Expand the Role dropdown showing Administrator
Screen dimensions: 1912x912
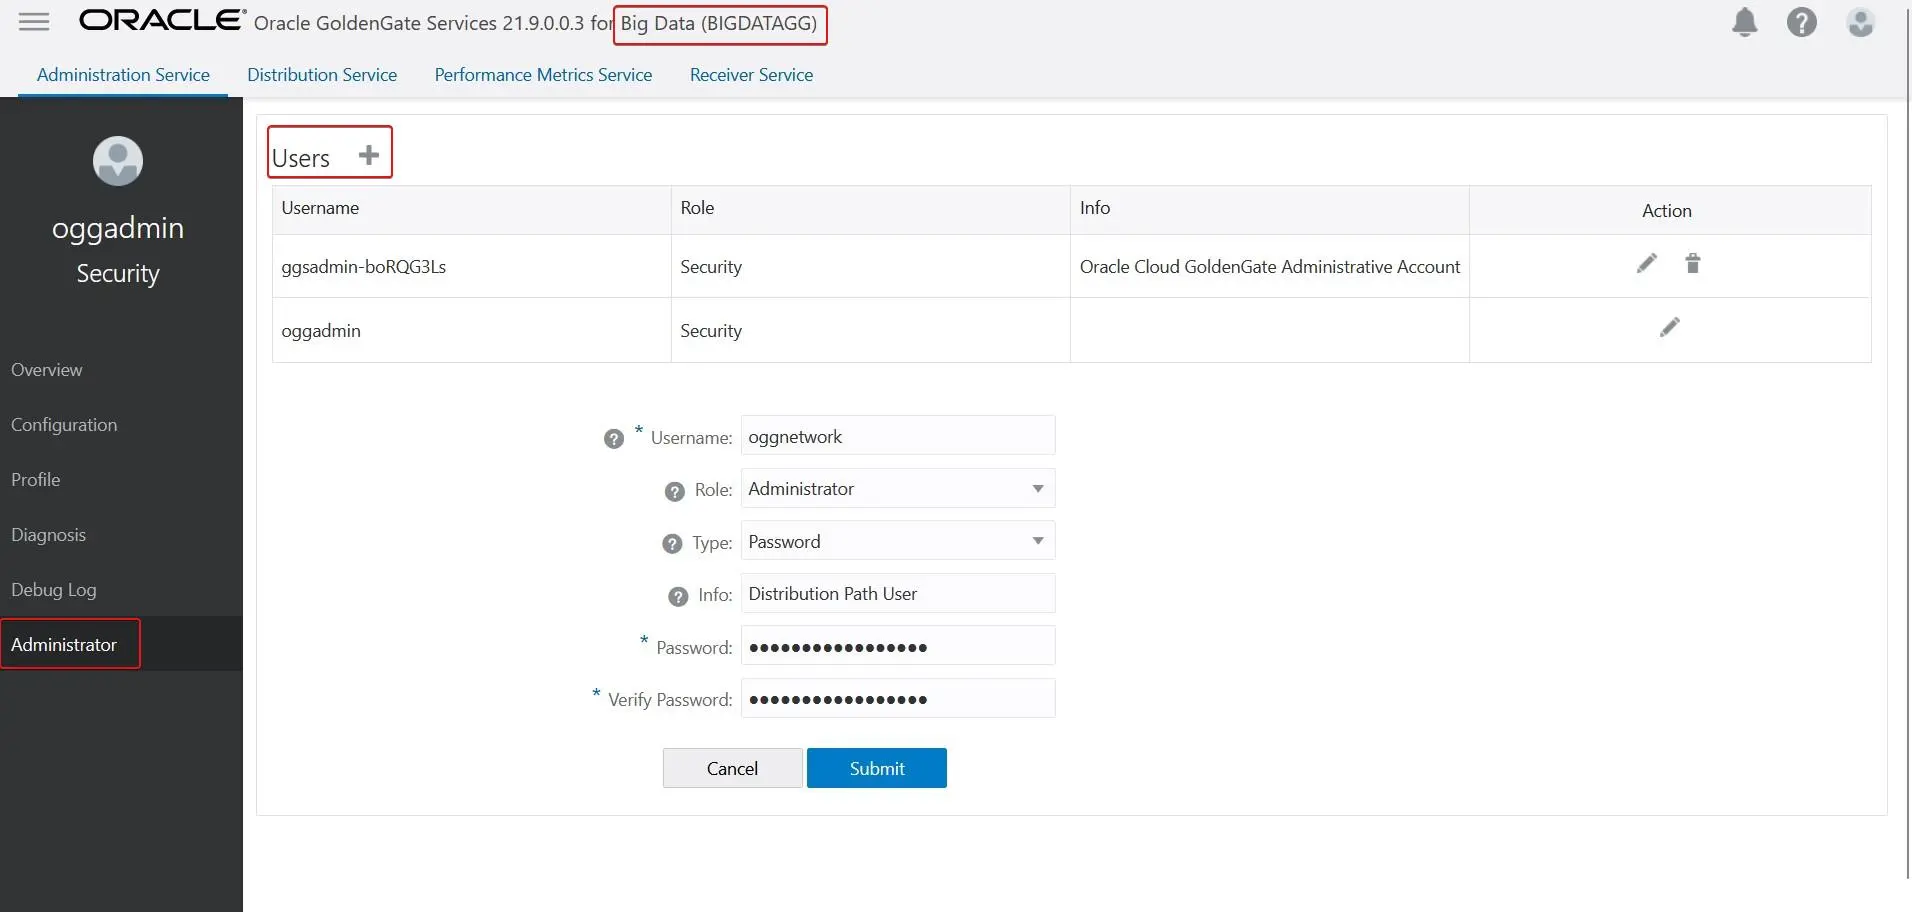coord(897,489)
